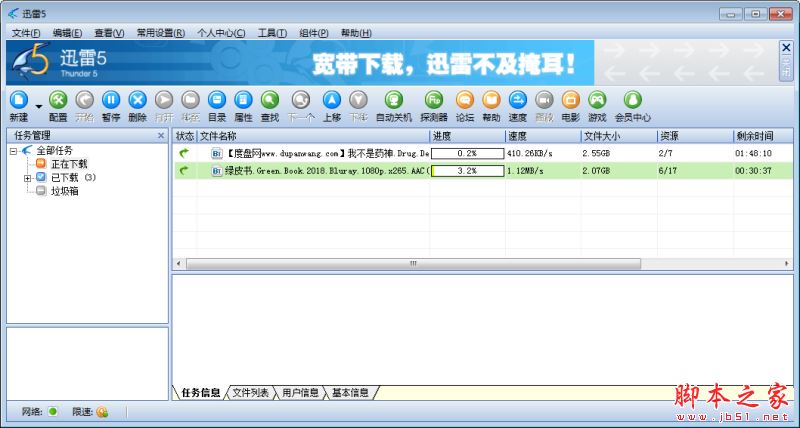Select 全部任务 in task tree
The height and width of the screenshot is (428, 800).
point(54,150)
